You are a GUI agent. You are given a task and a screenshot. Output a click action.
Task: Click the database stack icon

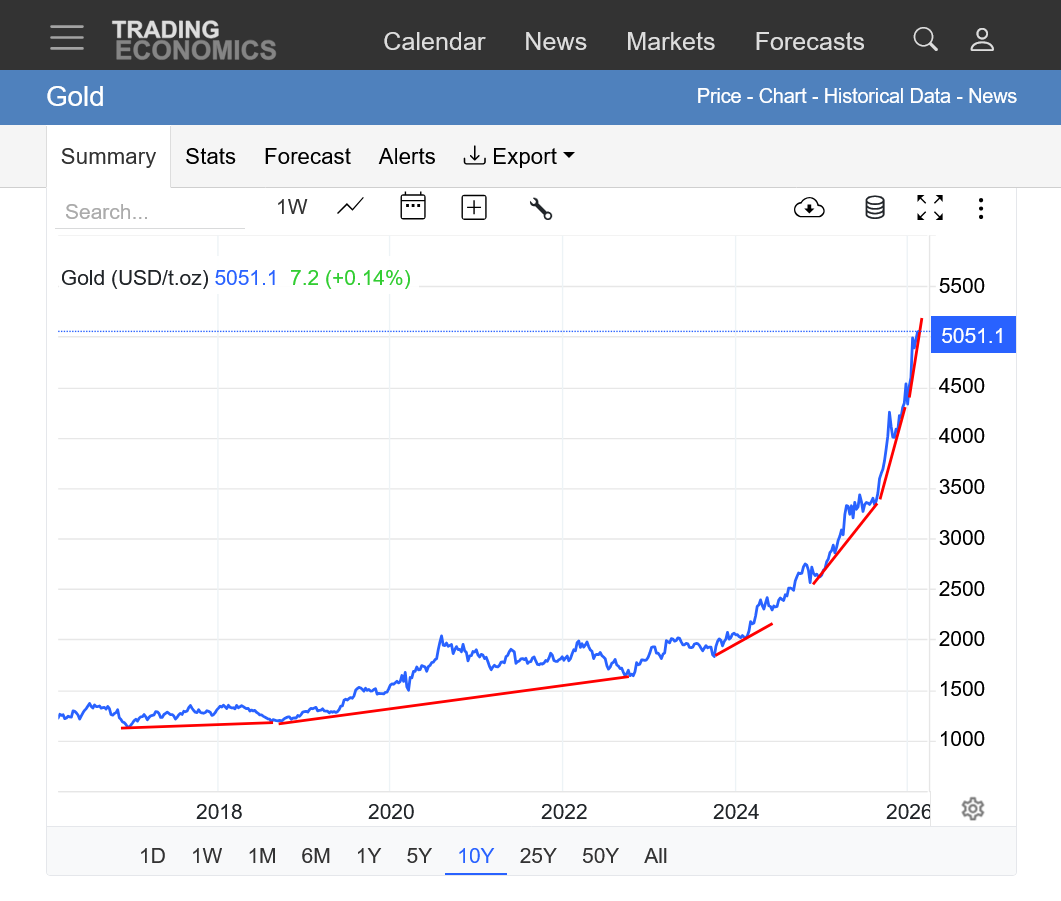875,208
